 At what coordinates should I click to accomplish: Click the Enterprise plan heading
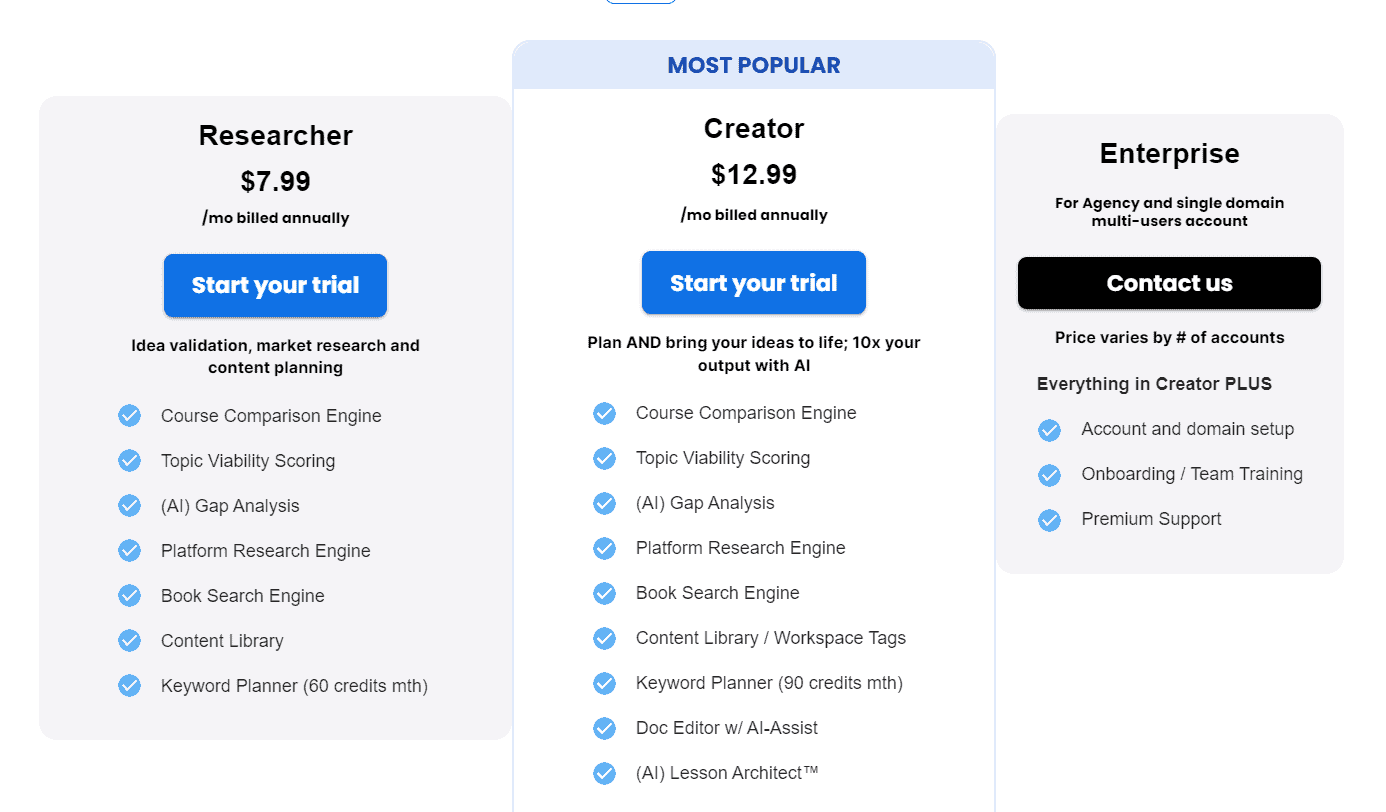coord(1168,153)
